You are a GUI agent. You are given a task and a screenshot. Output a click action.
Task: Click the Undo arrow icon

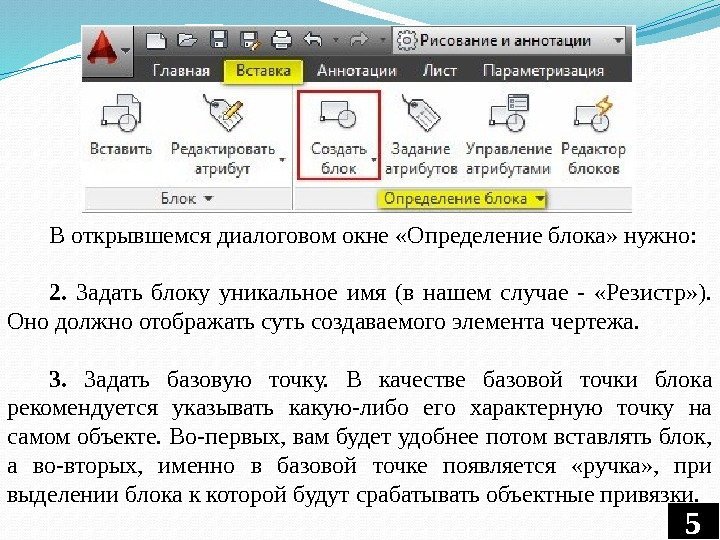[313, 40]
